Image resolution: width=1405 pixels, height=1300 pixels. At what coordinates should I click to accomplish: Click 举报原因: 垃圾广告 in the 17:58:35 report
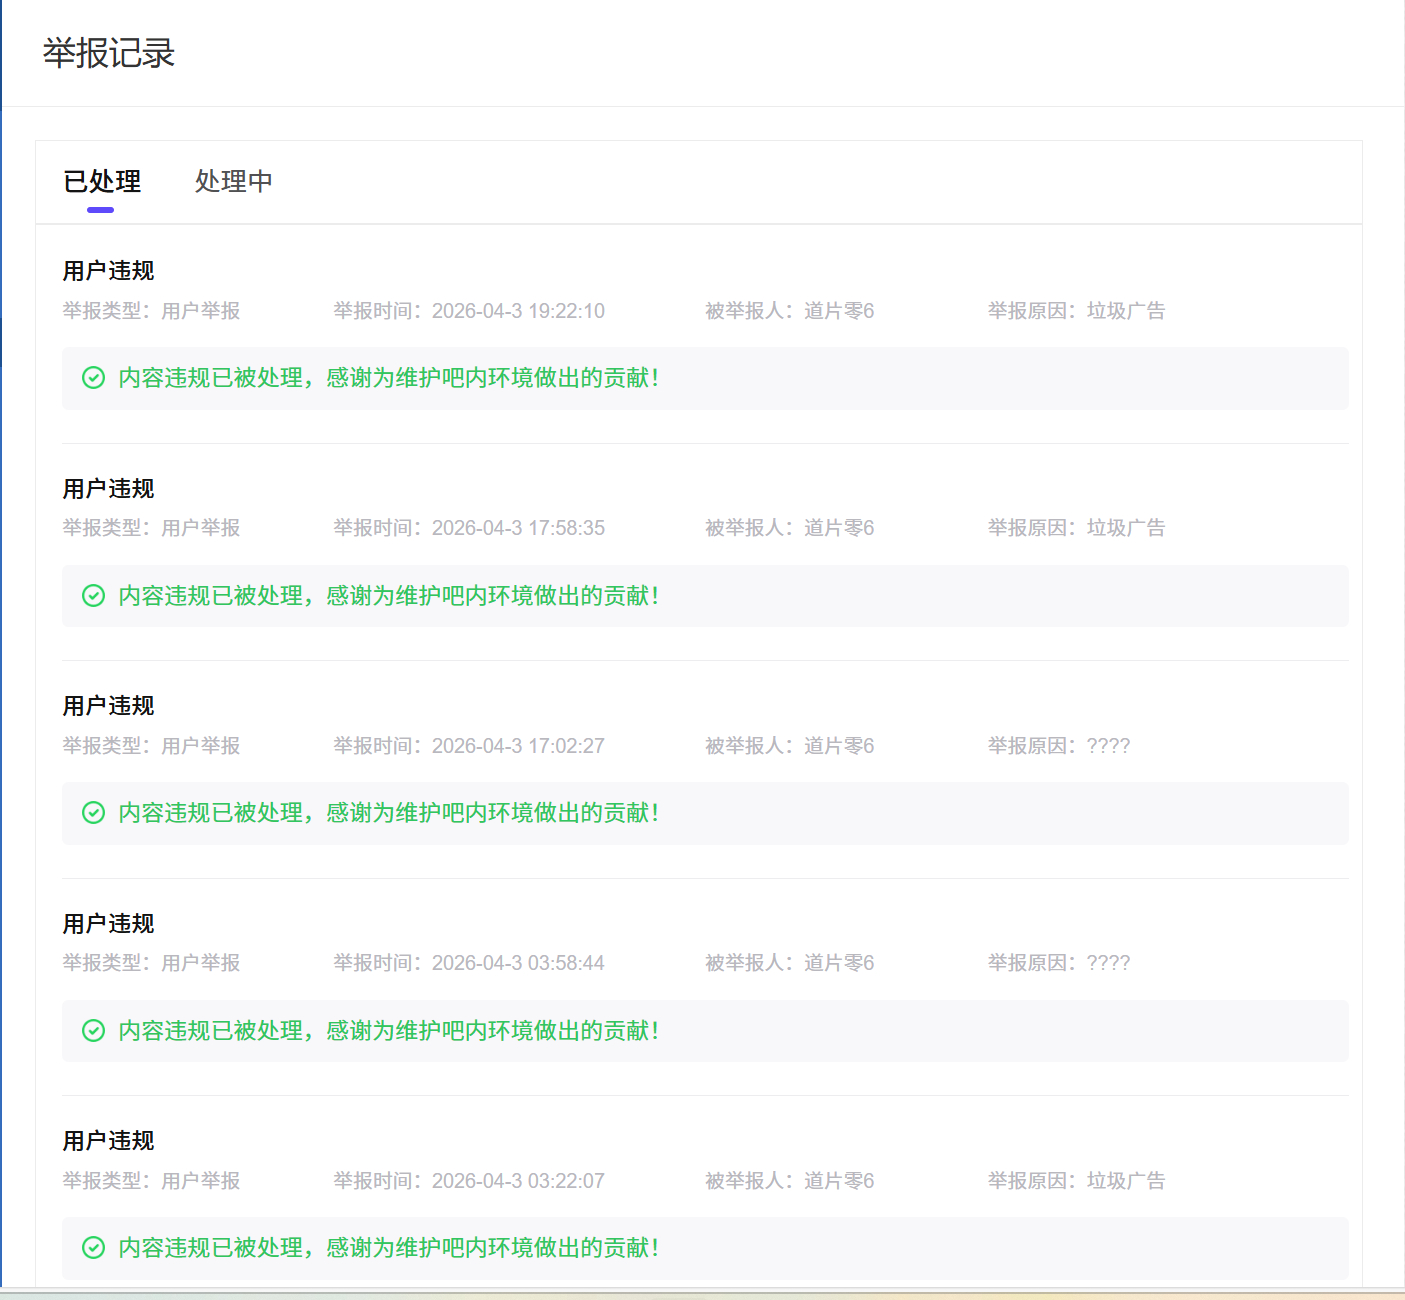click(x=1077, y=528)
